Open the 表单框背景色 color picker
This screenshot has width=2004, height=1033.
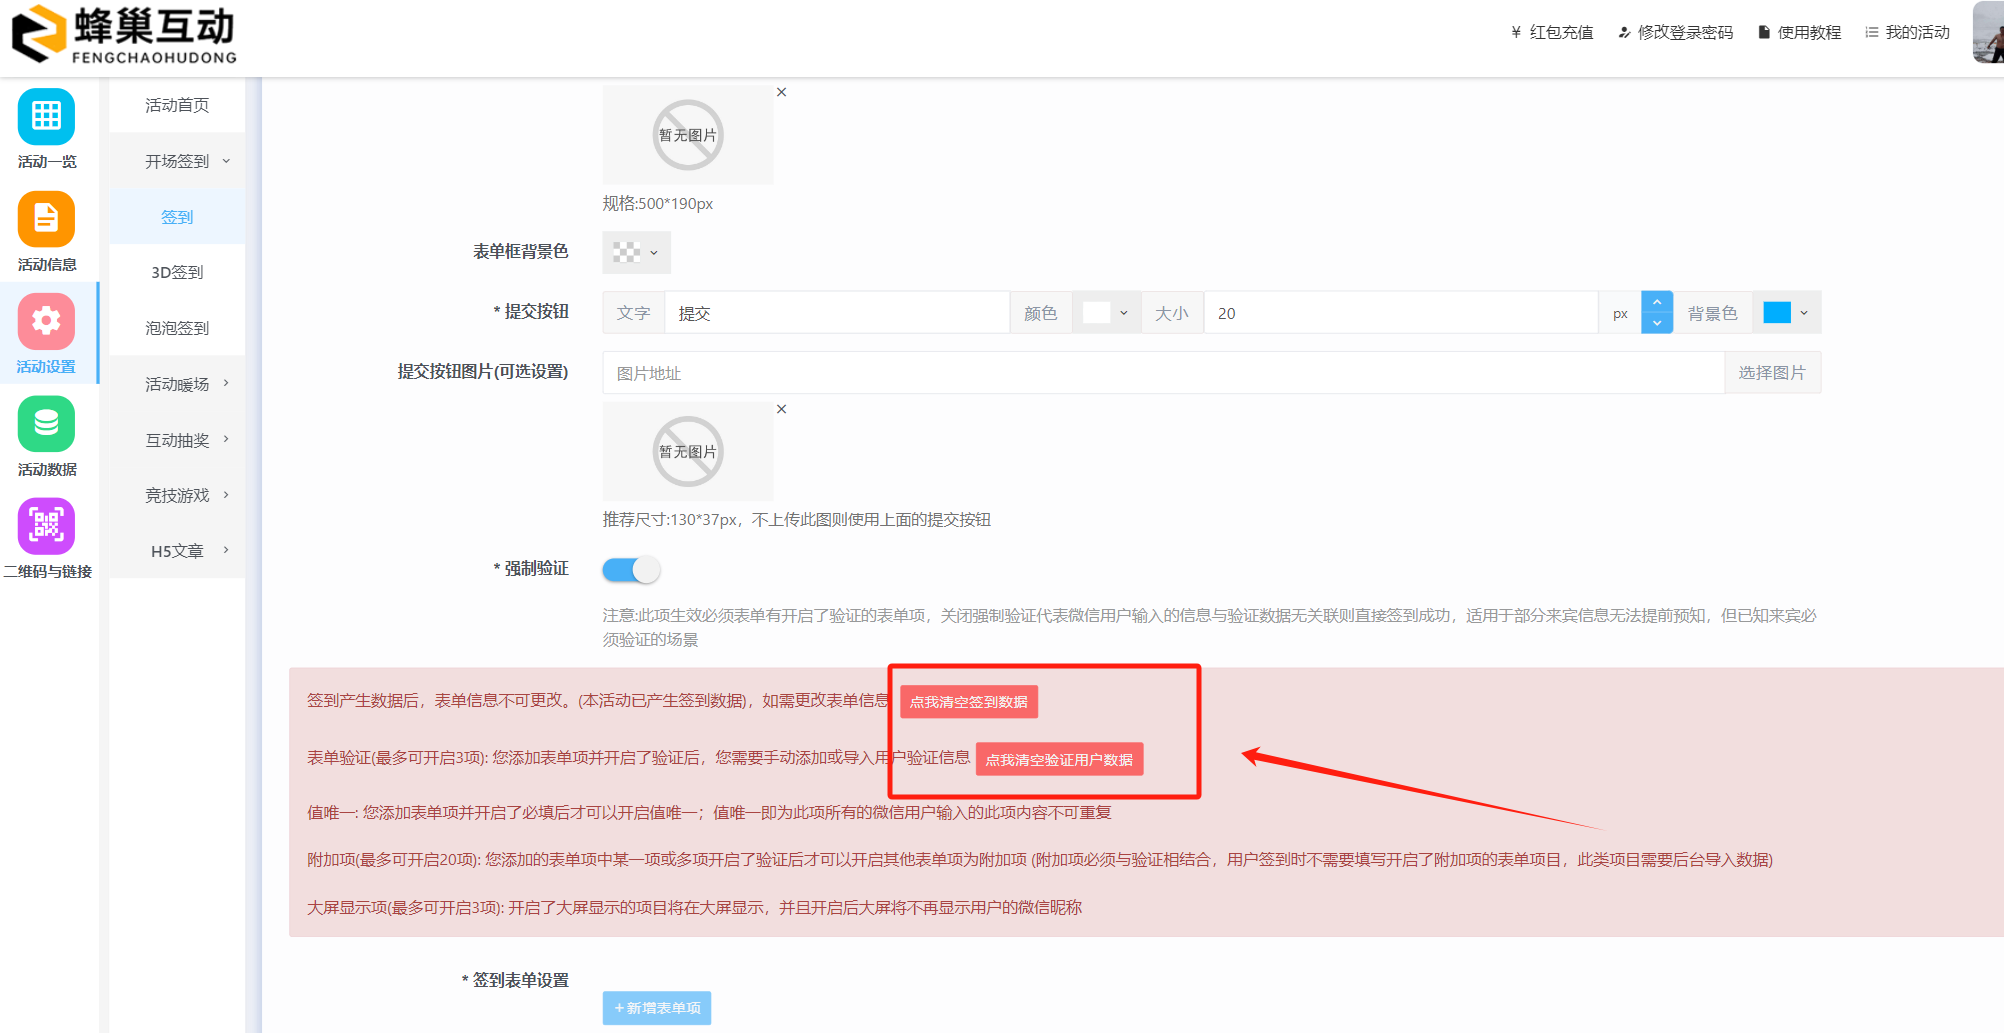(x=636, y=253)
